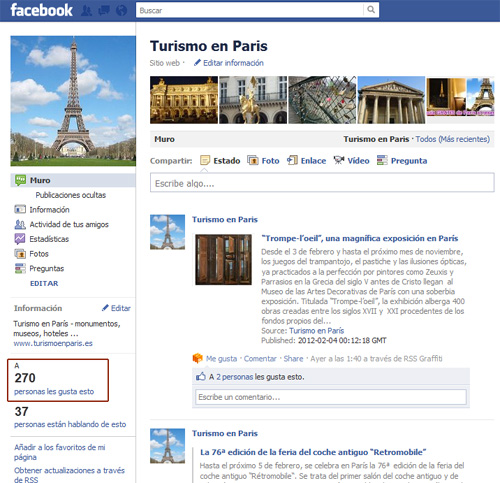The image size is (500, 483).
Task: Click the orange RSS Graffiti icon
Action: 198,358
